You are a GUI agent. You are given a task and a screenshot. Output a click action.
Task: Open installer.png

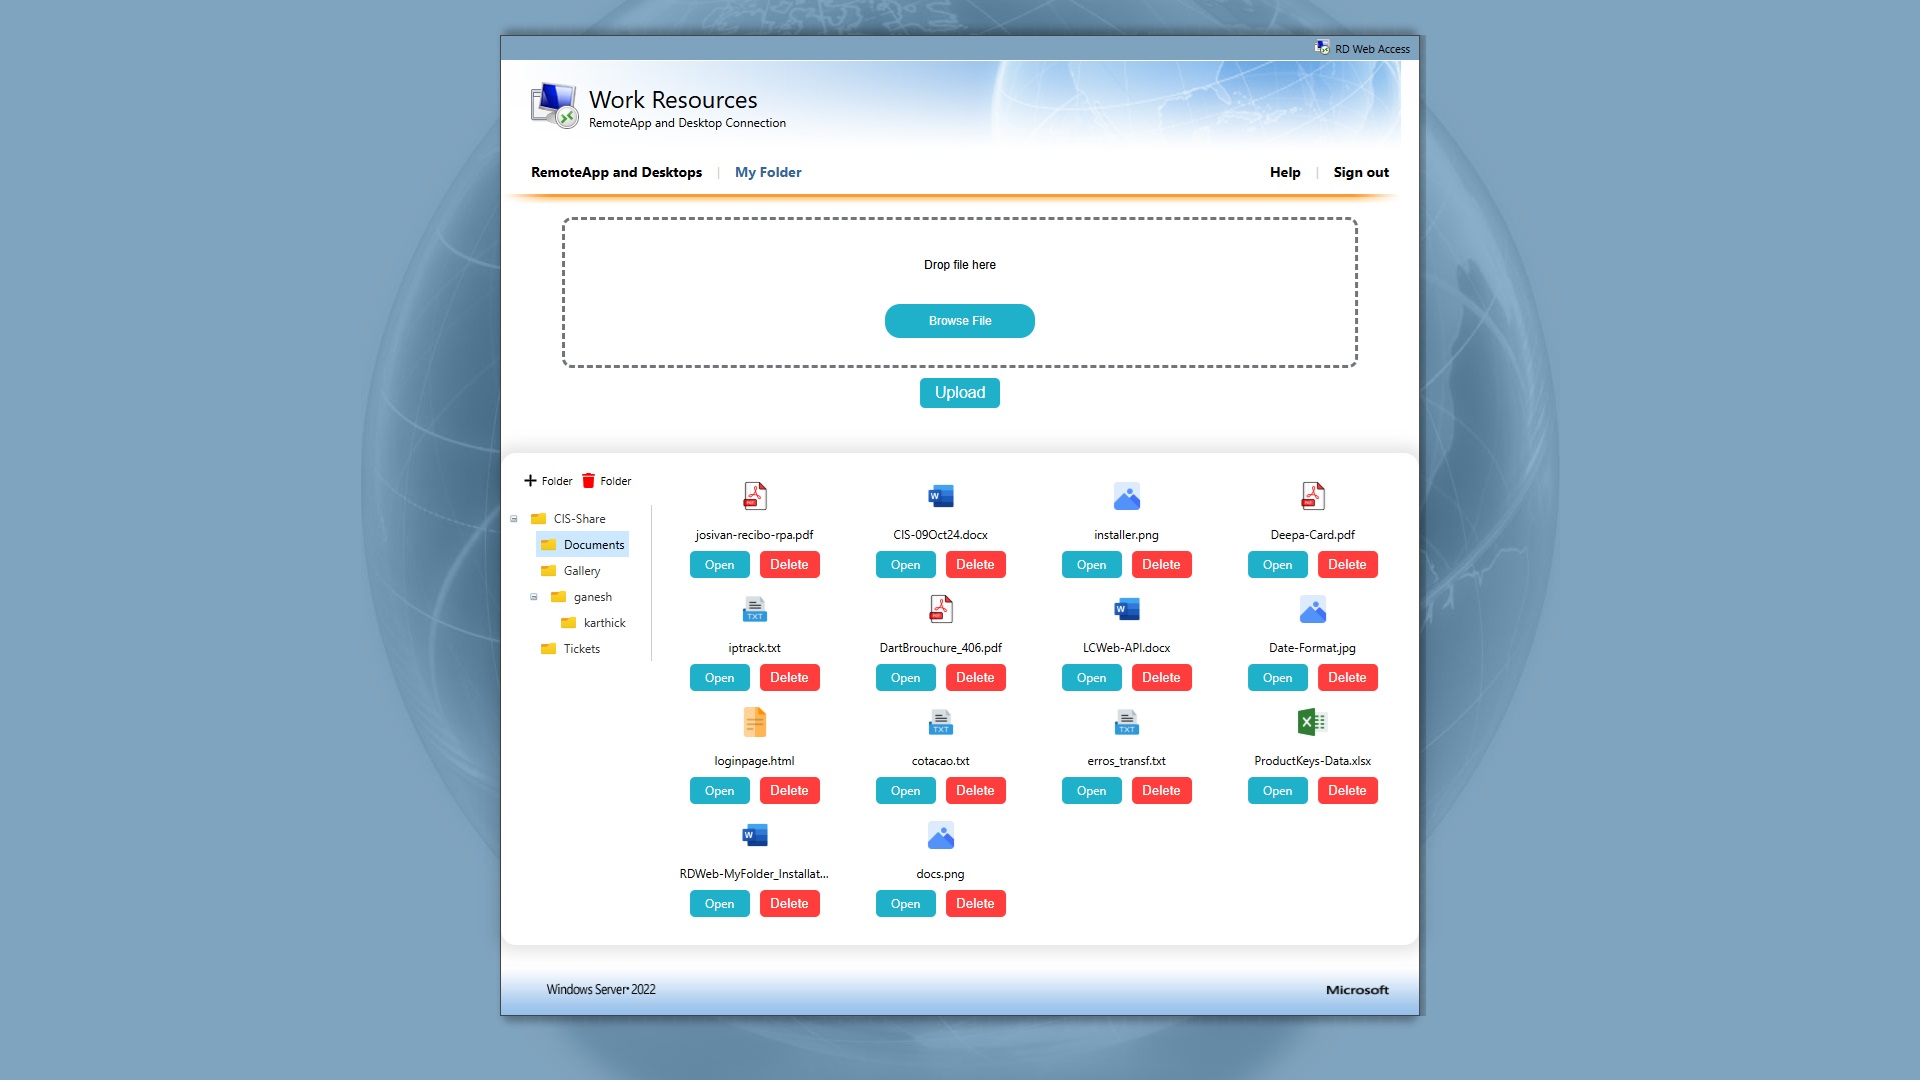click(x=1092, y=565)
